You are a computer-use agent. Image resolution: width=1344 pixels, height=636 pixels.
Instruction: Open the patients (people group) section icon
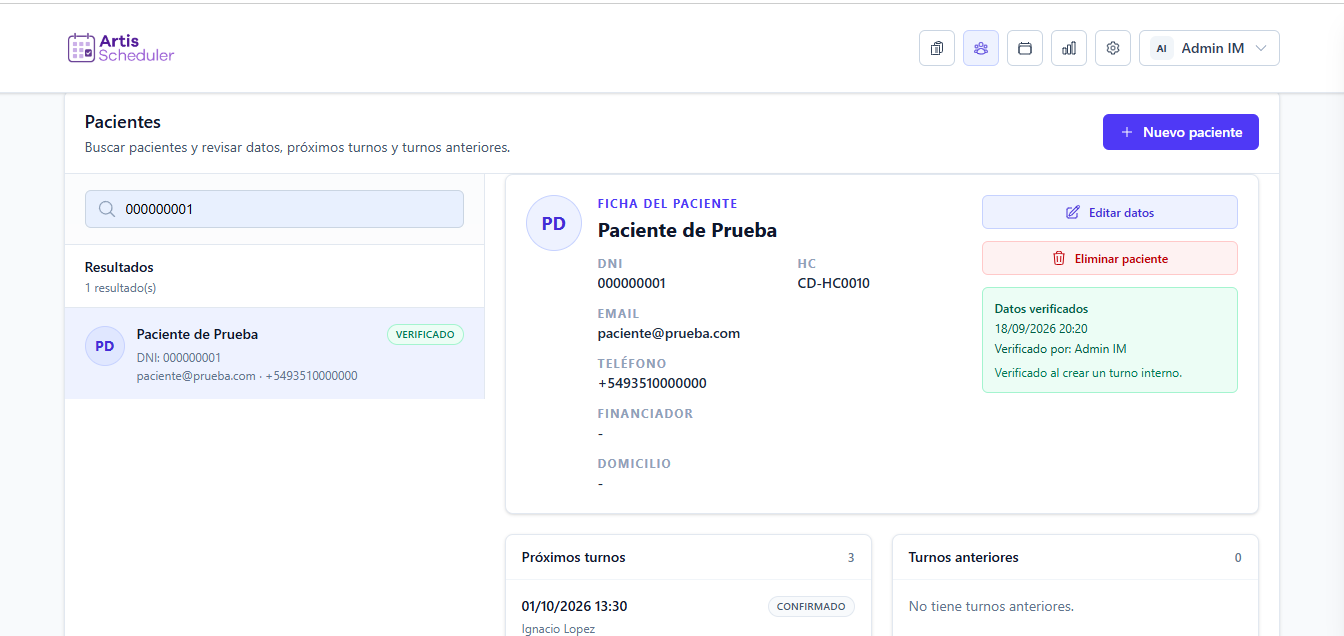(981, 48)
